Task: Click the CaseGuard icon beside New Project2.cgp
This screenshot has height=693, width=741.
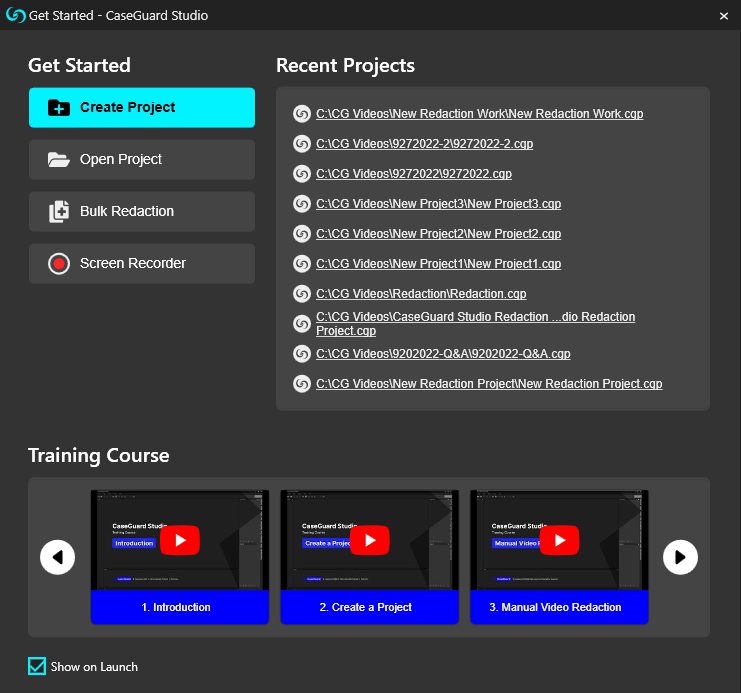Action: click(x=302, y=234)
